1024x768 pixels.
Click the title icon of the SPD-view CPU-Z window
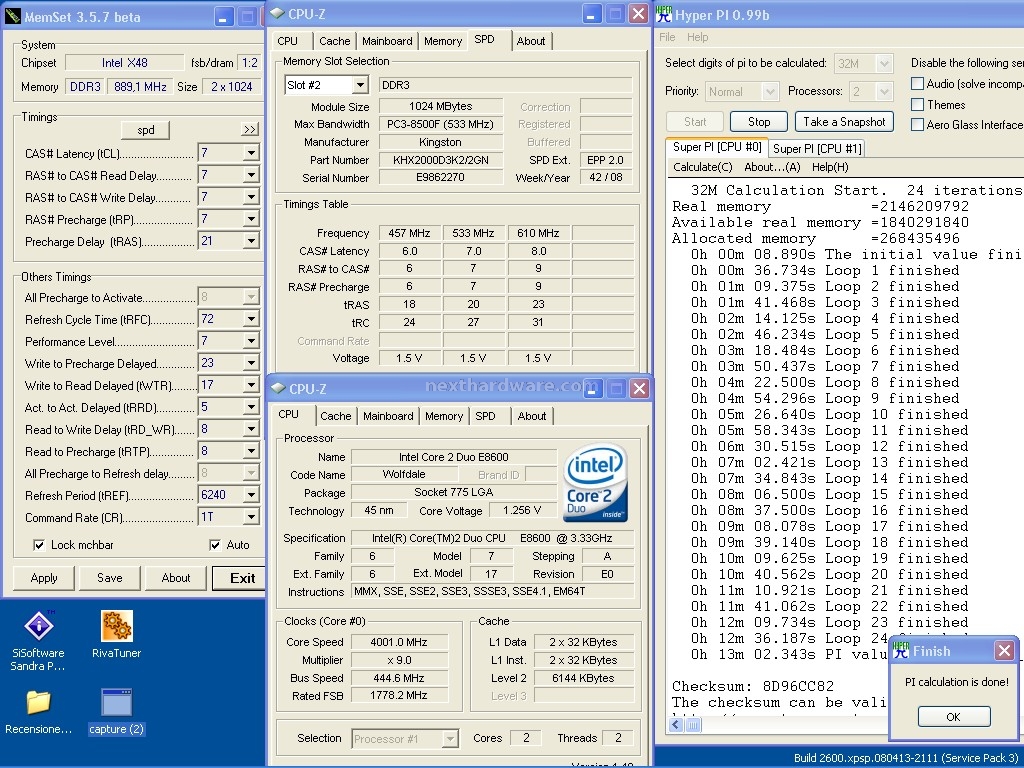pos(277,14)
